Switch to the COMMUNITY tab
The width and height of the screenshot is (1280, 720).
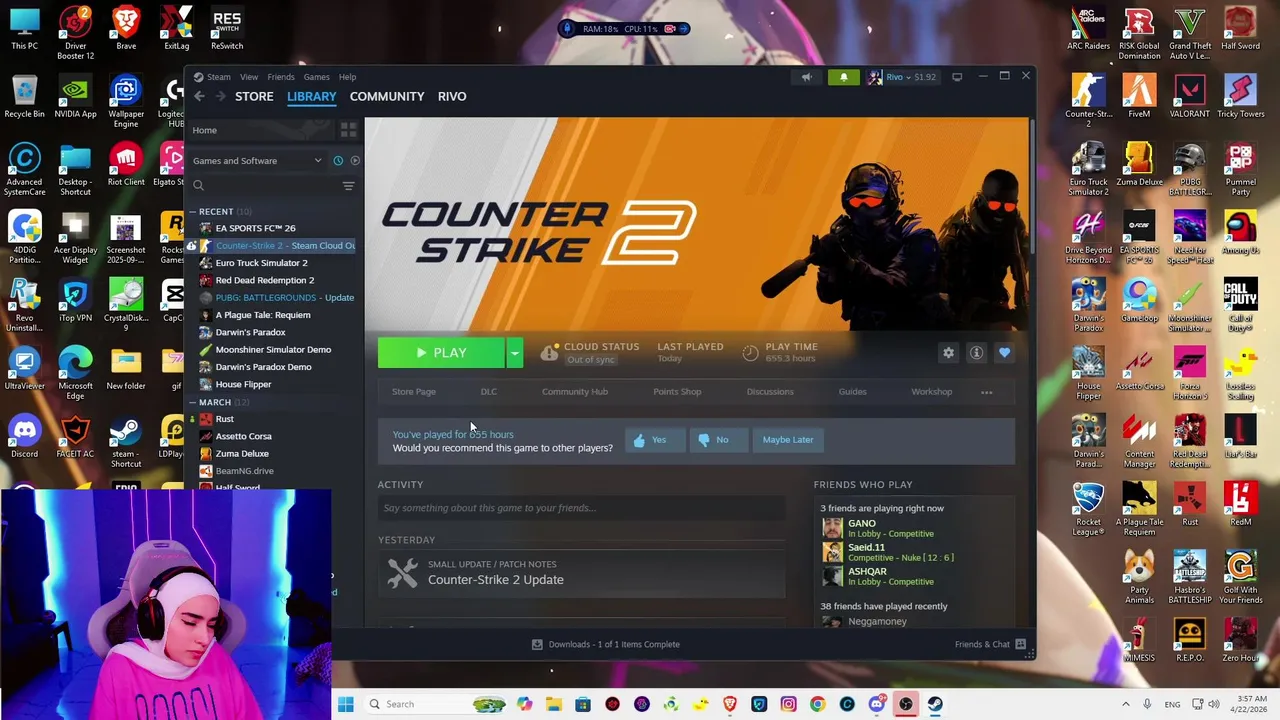387,97
